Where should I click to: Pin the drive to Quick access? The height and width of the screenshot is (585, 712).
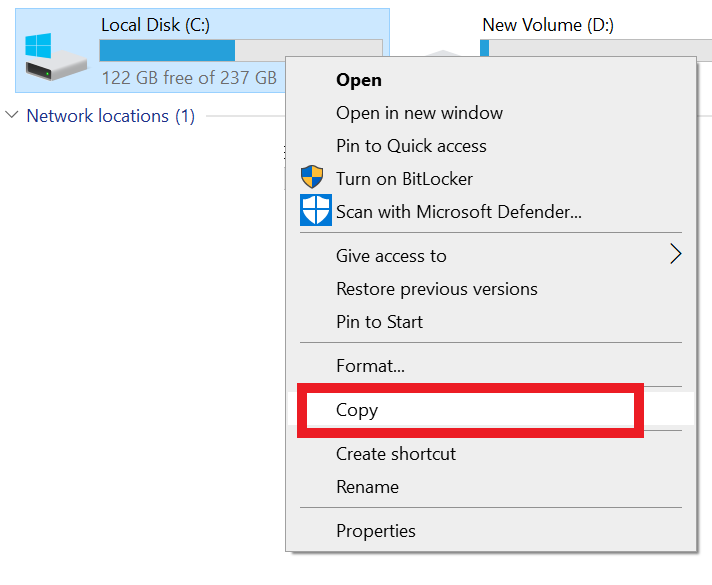point(411,146)
